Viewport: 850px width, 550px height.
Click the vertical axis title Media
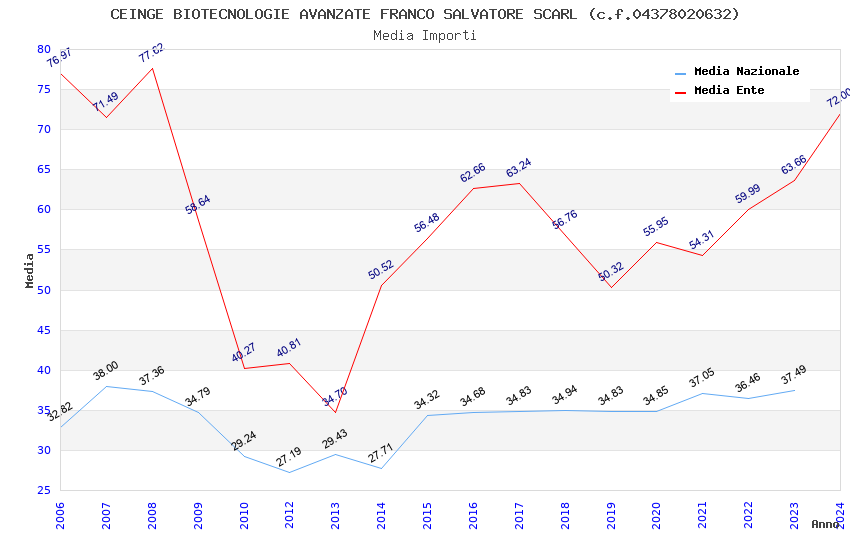tap(29, 270)
